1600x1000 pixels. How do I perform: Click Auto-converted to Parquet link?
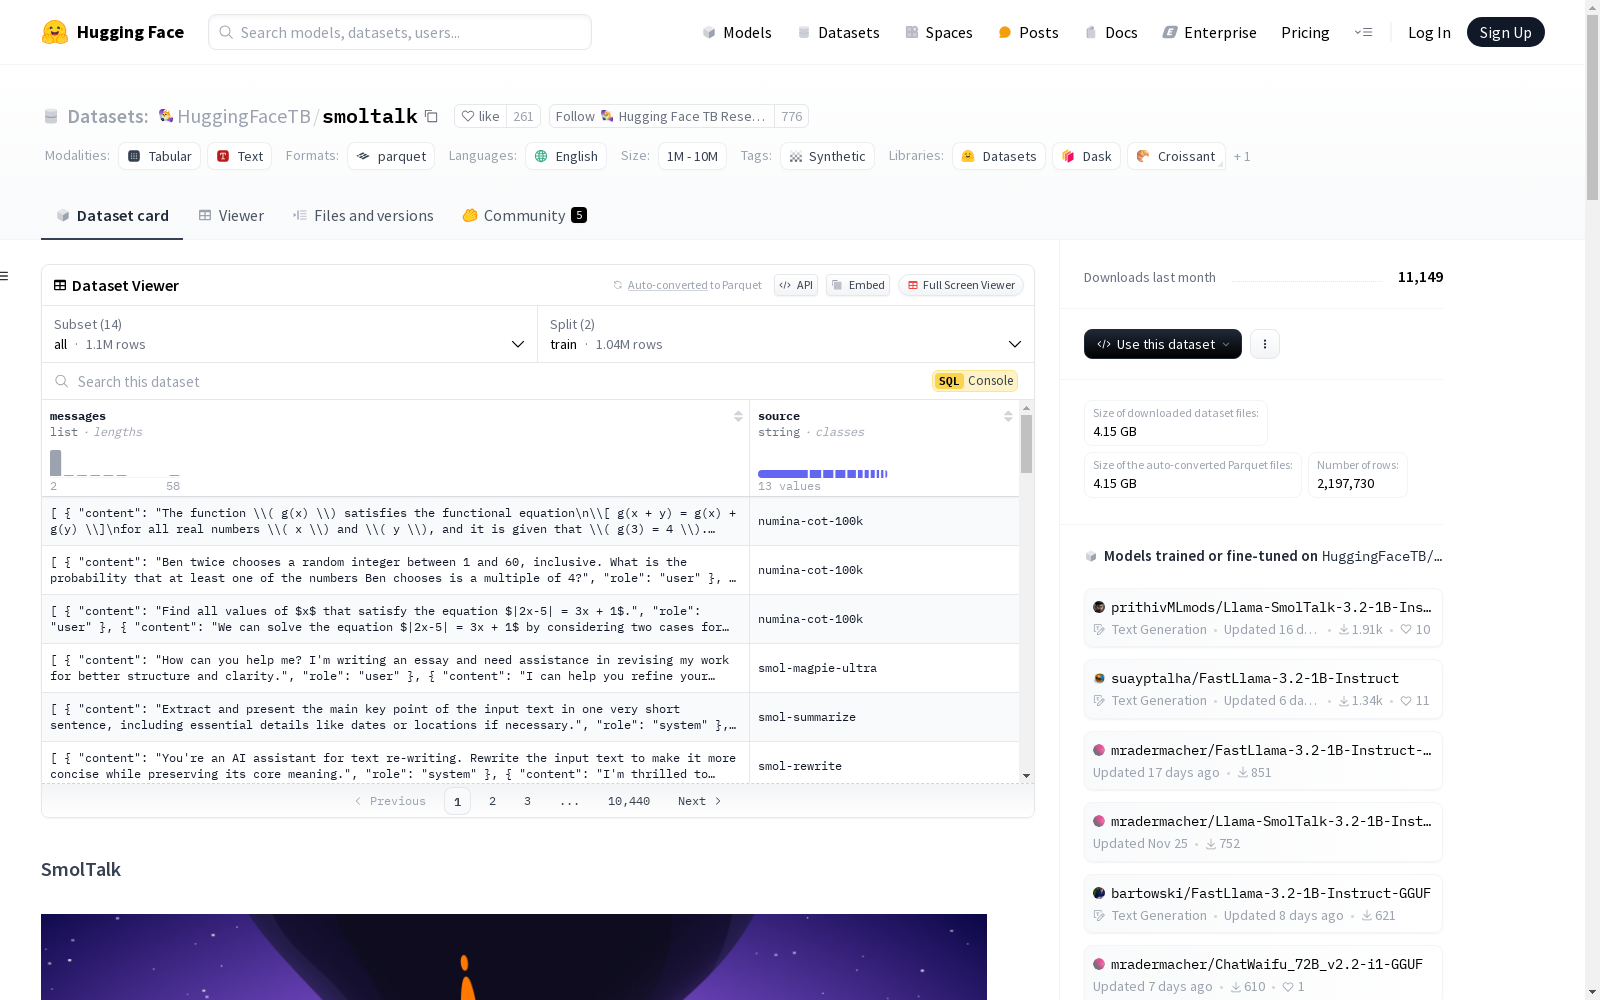[694, 285]
